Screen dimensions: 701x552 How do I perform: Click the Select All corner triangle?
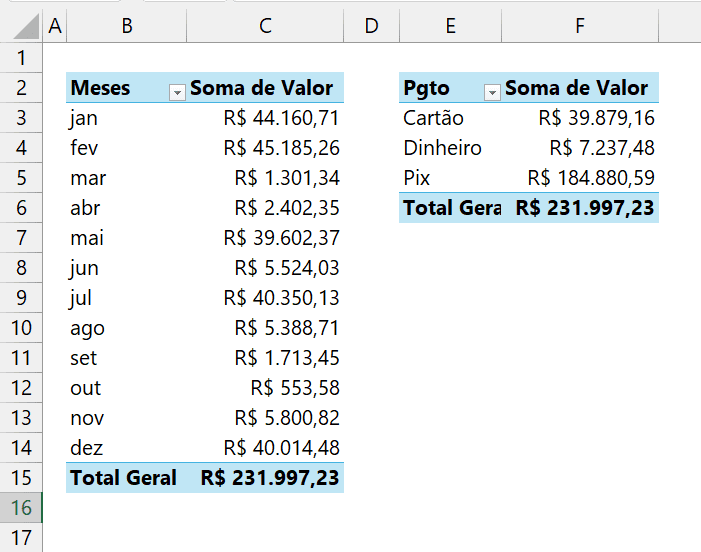coord(26,26)
